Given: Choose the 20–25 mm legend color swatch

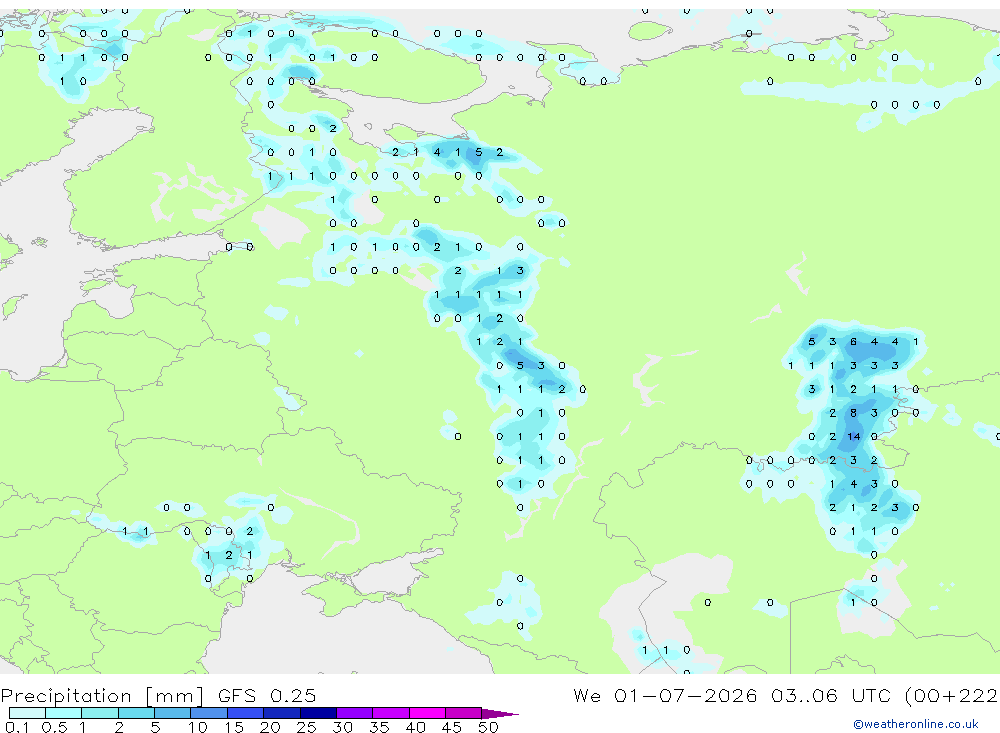Looking at the screenshot, I should coord(282,713).
